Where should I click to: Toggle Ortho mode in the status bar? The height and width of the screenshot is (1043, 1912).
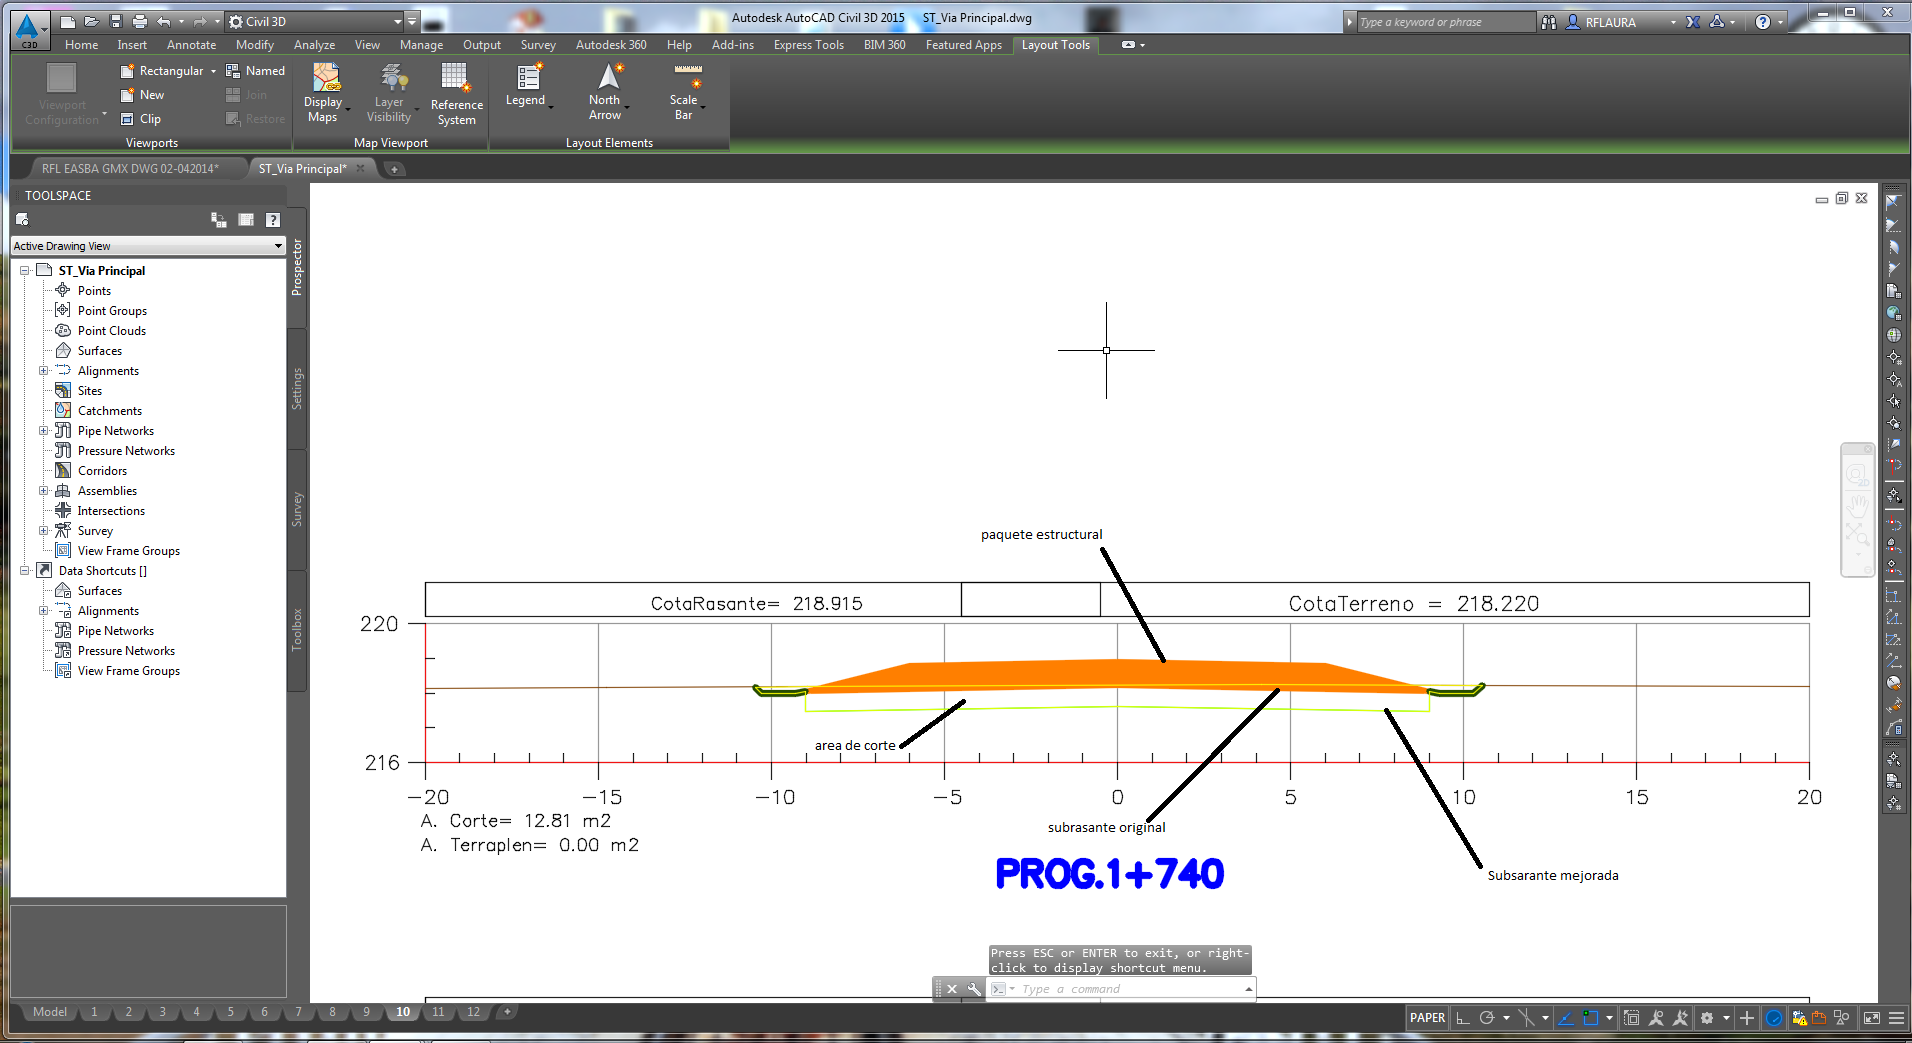(x=1464, y=1019)
